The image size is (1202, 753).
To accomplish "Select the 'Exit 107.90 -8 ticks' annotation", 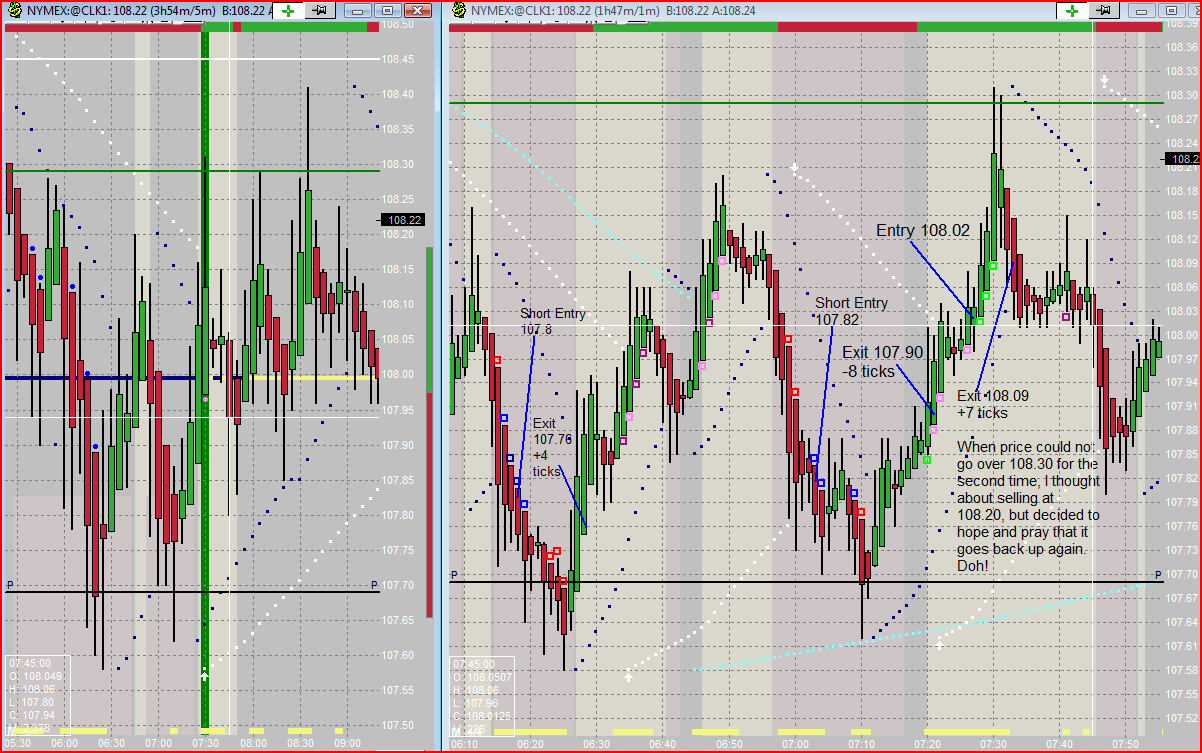I will click(x=881, y=360).
